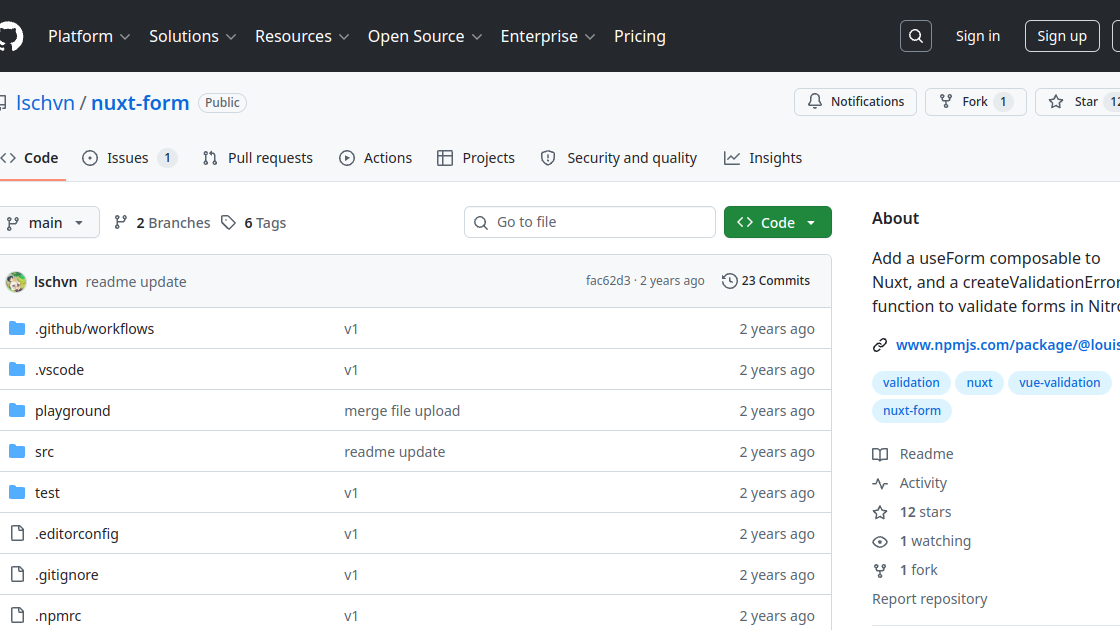Click the Sign in link

point(978,36)
